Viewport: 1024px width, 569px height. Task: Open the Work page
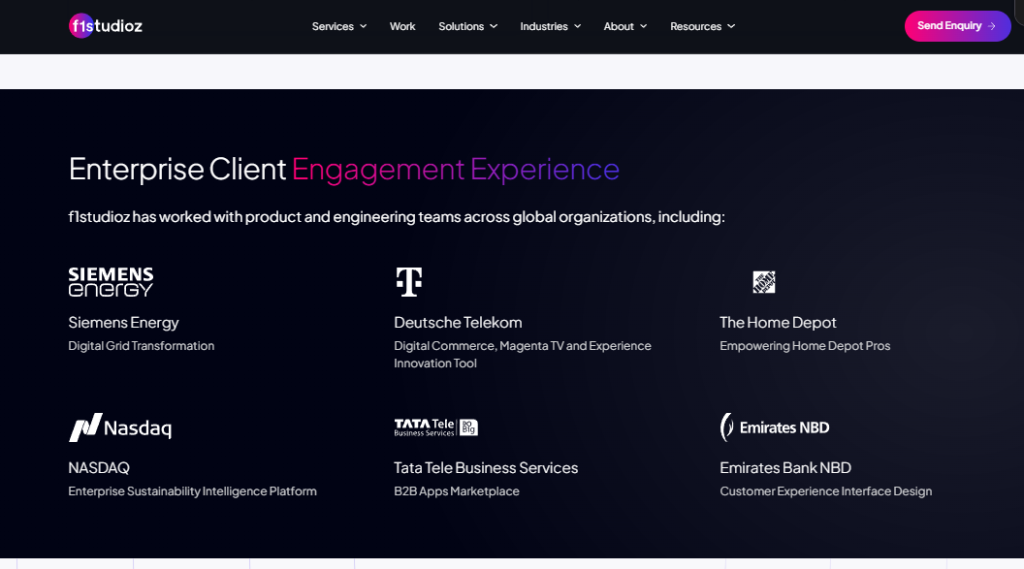[402, 26]
